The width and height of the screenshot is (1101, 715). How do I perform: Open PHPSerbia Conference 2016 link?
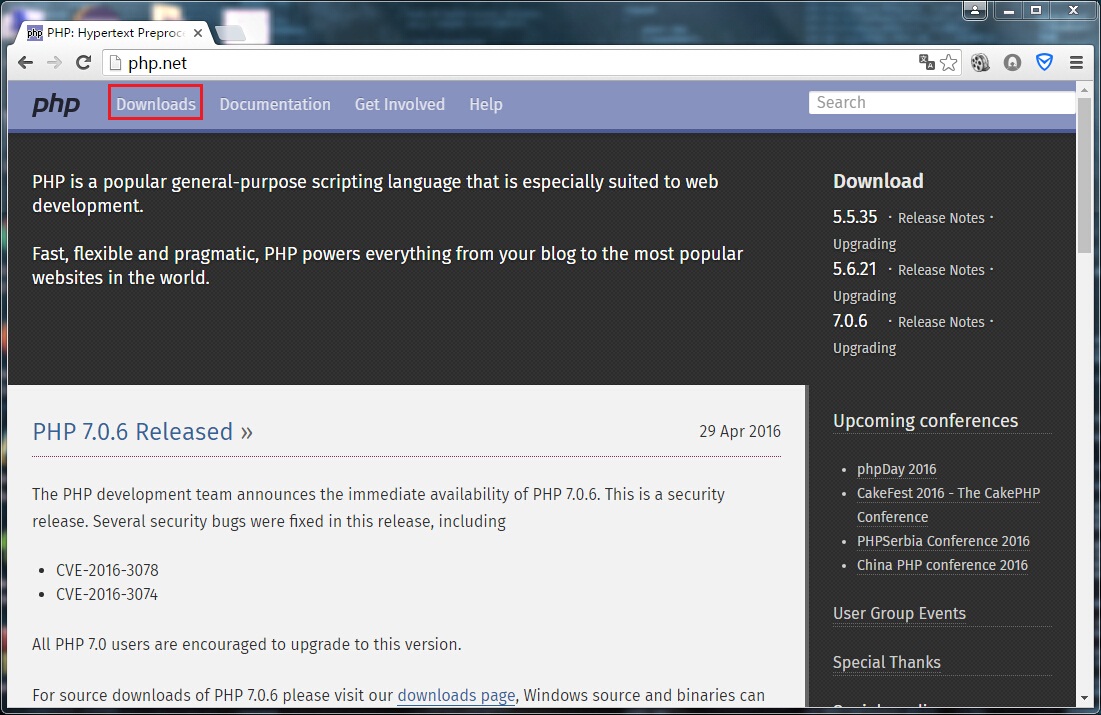coord(943,541)
